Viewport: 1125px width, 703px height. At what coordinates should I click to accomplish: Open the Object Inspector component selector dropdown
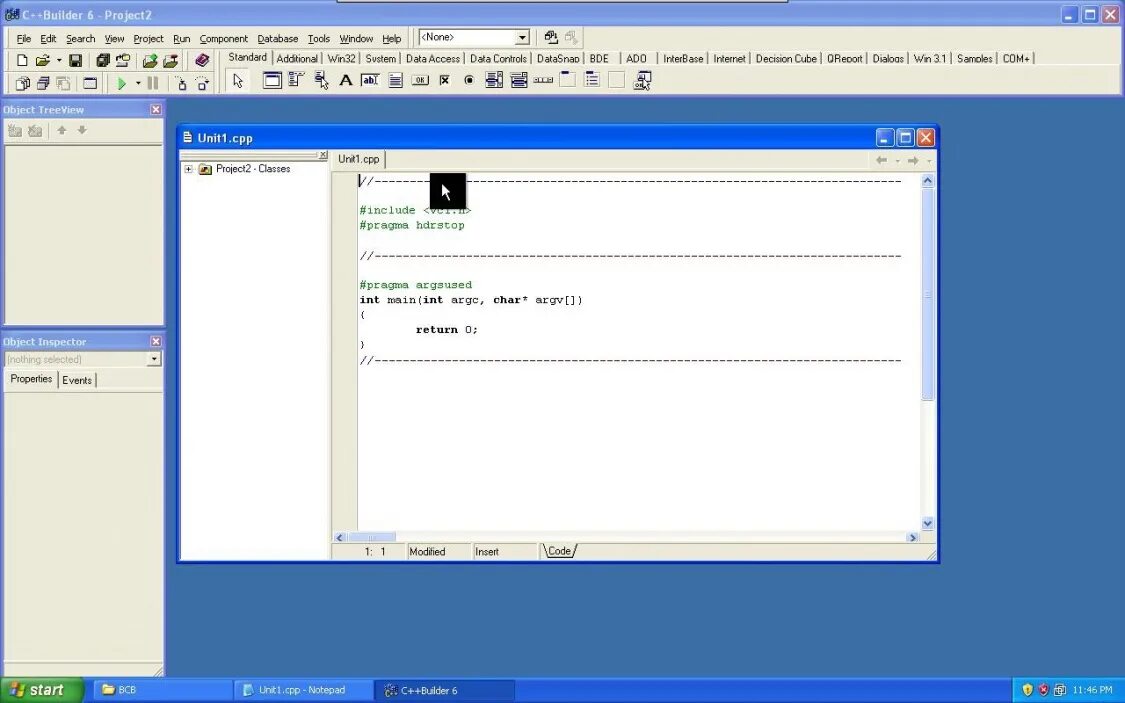pyautogui.click(x=154, y=359)
